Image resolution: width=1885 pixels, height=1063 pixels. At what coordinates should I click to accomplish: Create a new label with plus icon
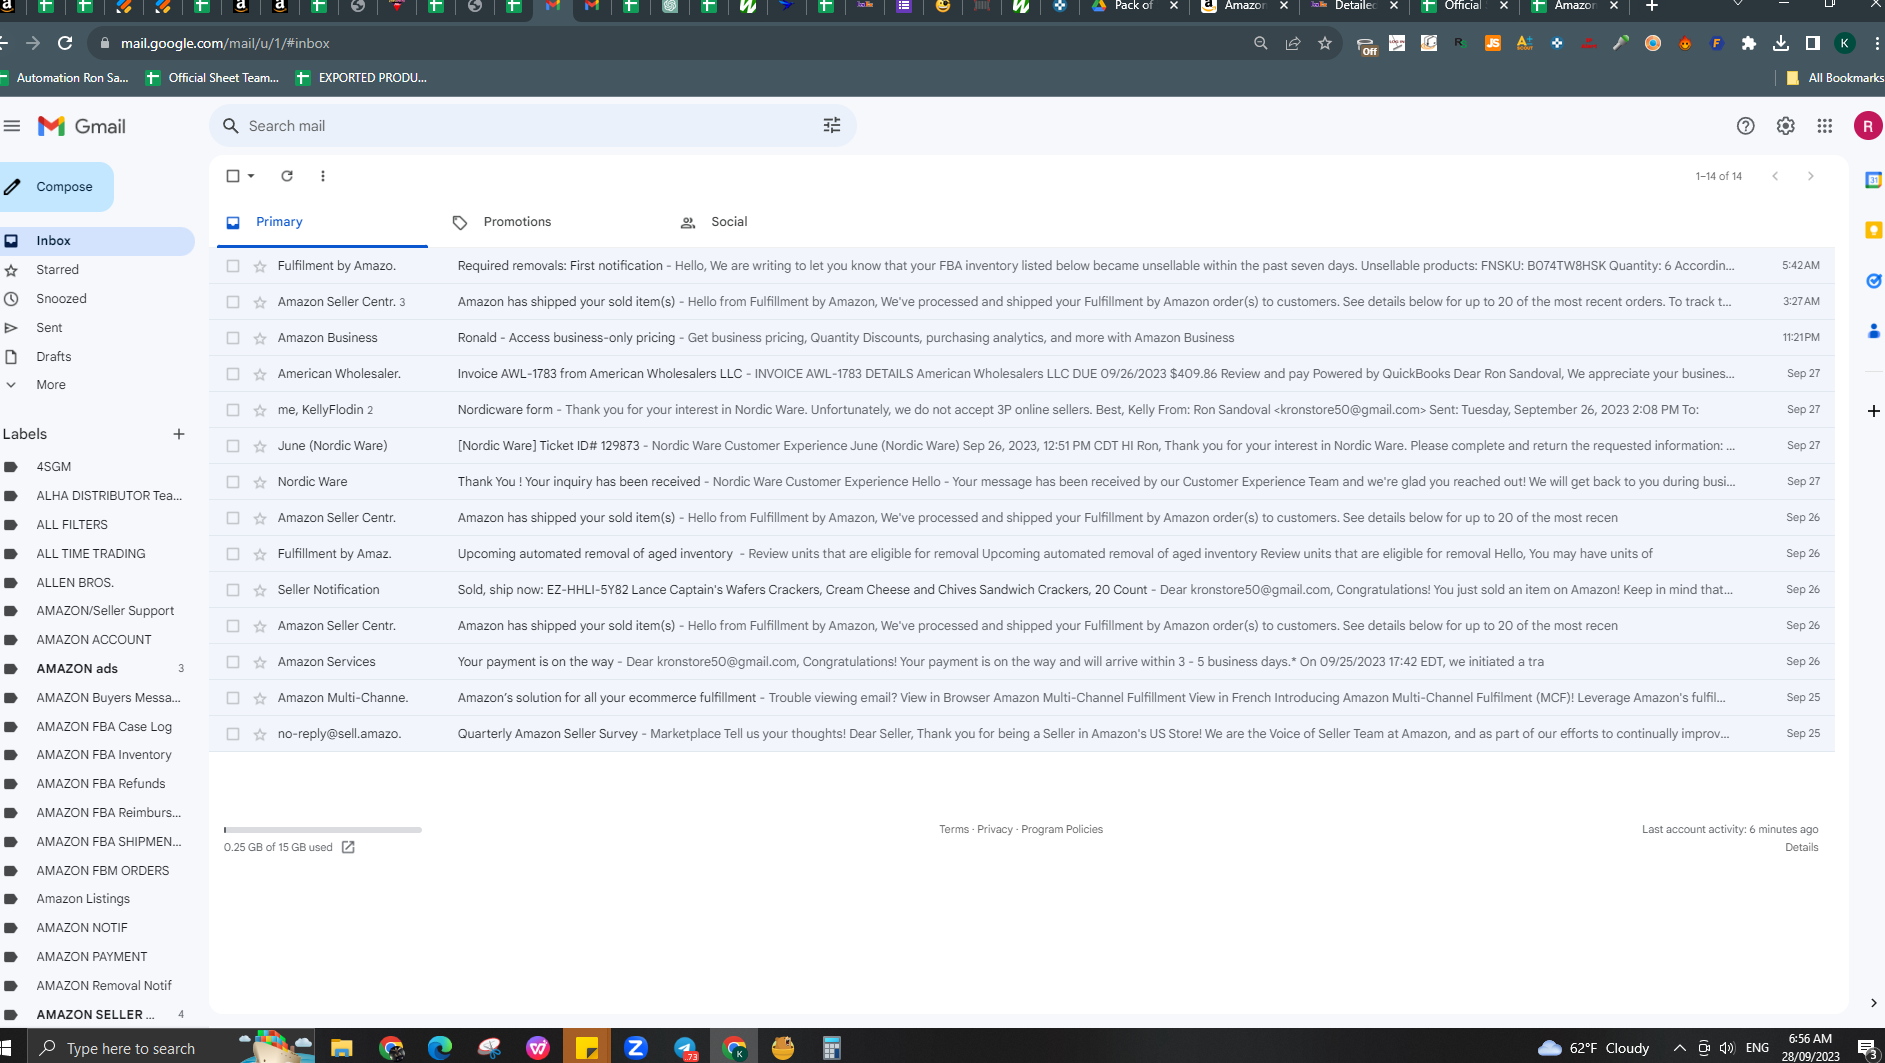tap(179, 434)
